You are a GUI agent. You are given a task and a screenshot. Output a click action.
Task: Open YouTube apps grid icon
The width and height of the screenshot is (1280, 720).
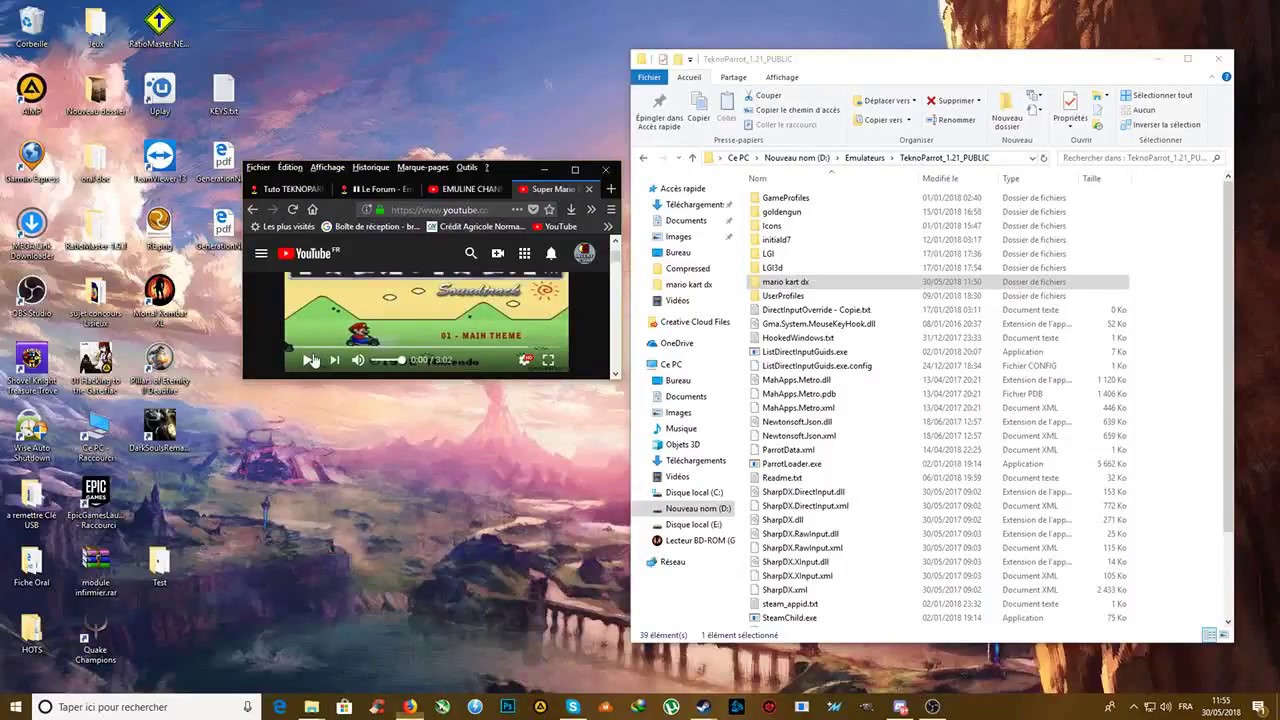[524, 254]
